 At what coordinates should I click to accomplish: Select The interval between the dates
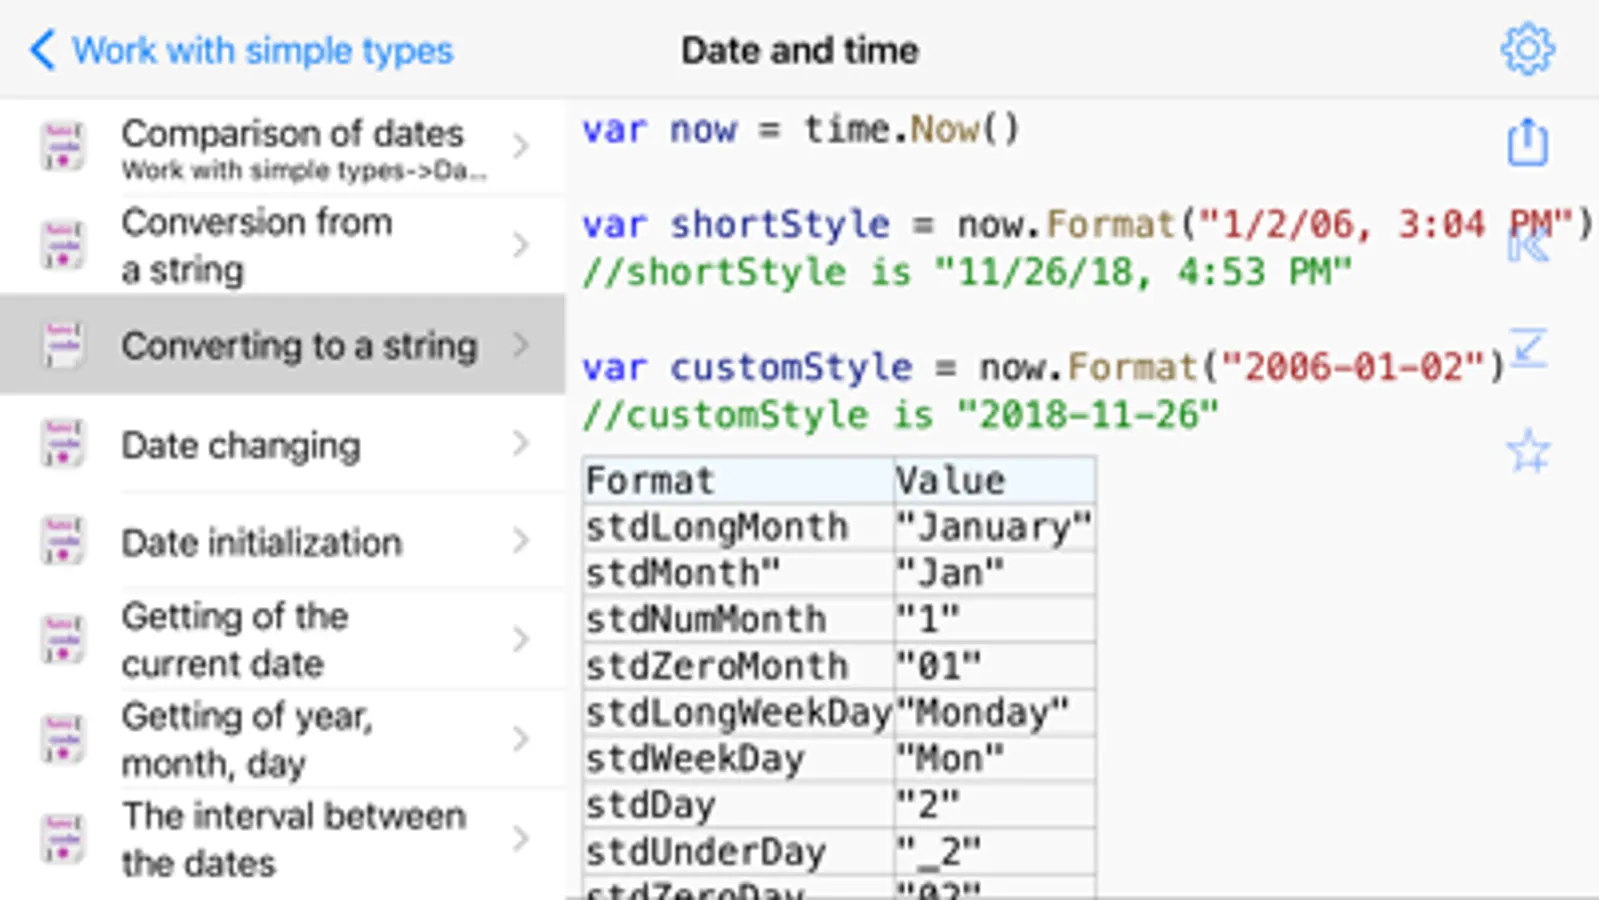click(x=293, y=839)
